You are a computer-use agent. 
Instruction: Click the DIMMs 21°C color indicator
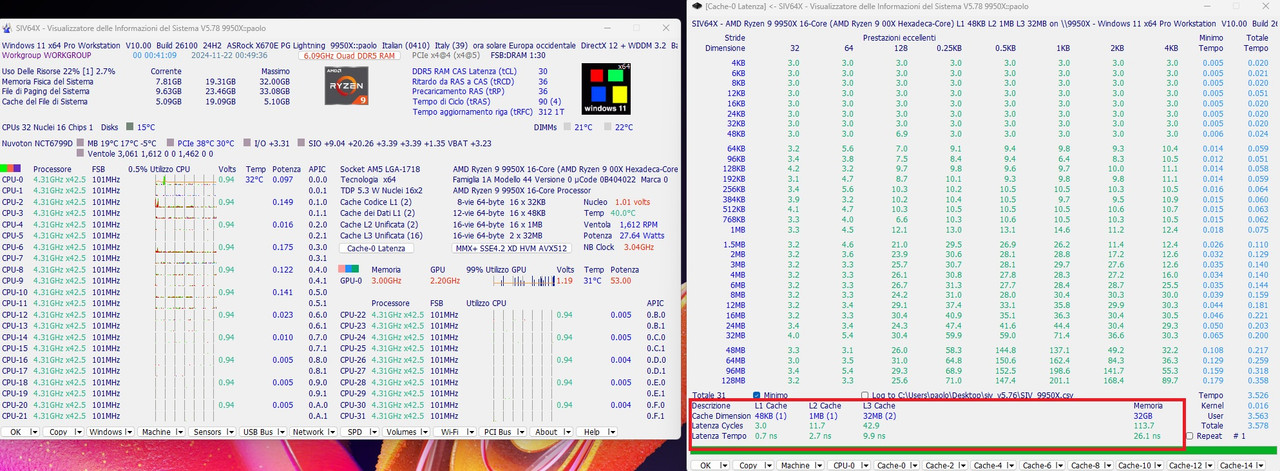click(566, 127)
